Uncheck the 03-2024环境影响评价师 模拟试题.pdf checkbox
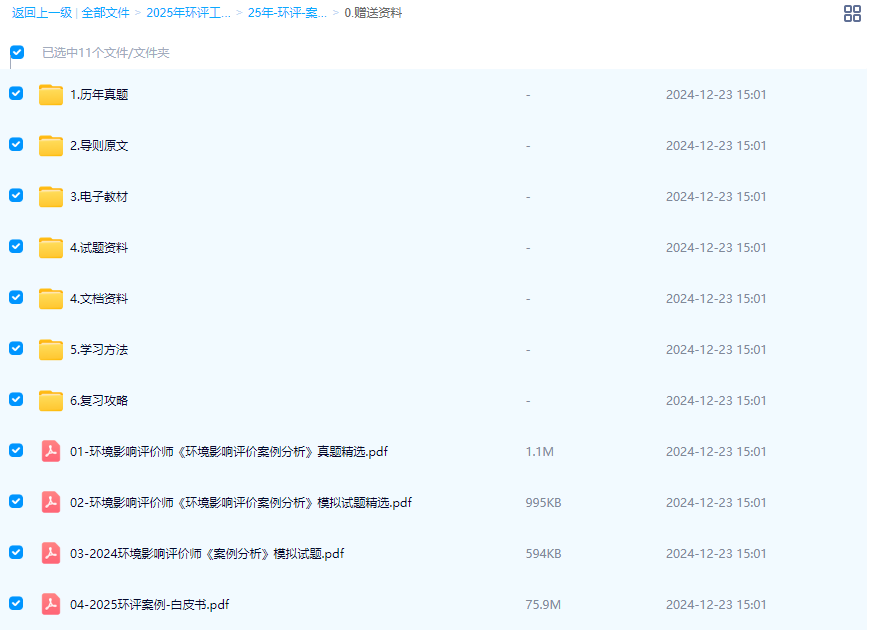The image size is (883, 639). pos(16,552)
